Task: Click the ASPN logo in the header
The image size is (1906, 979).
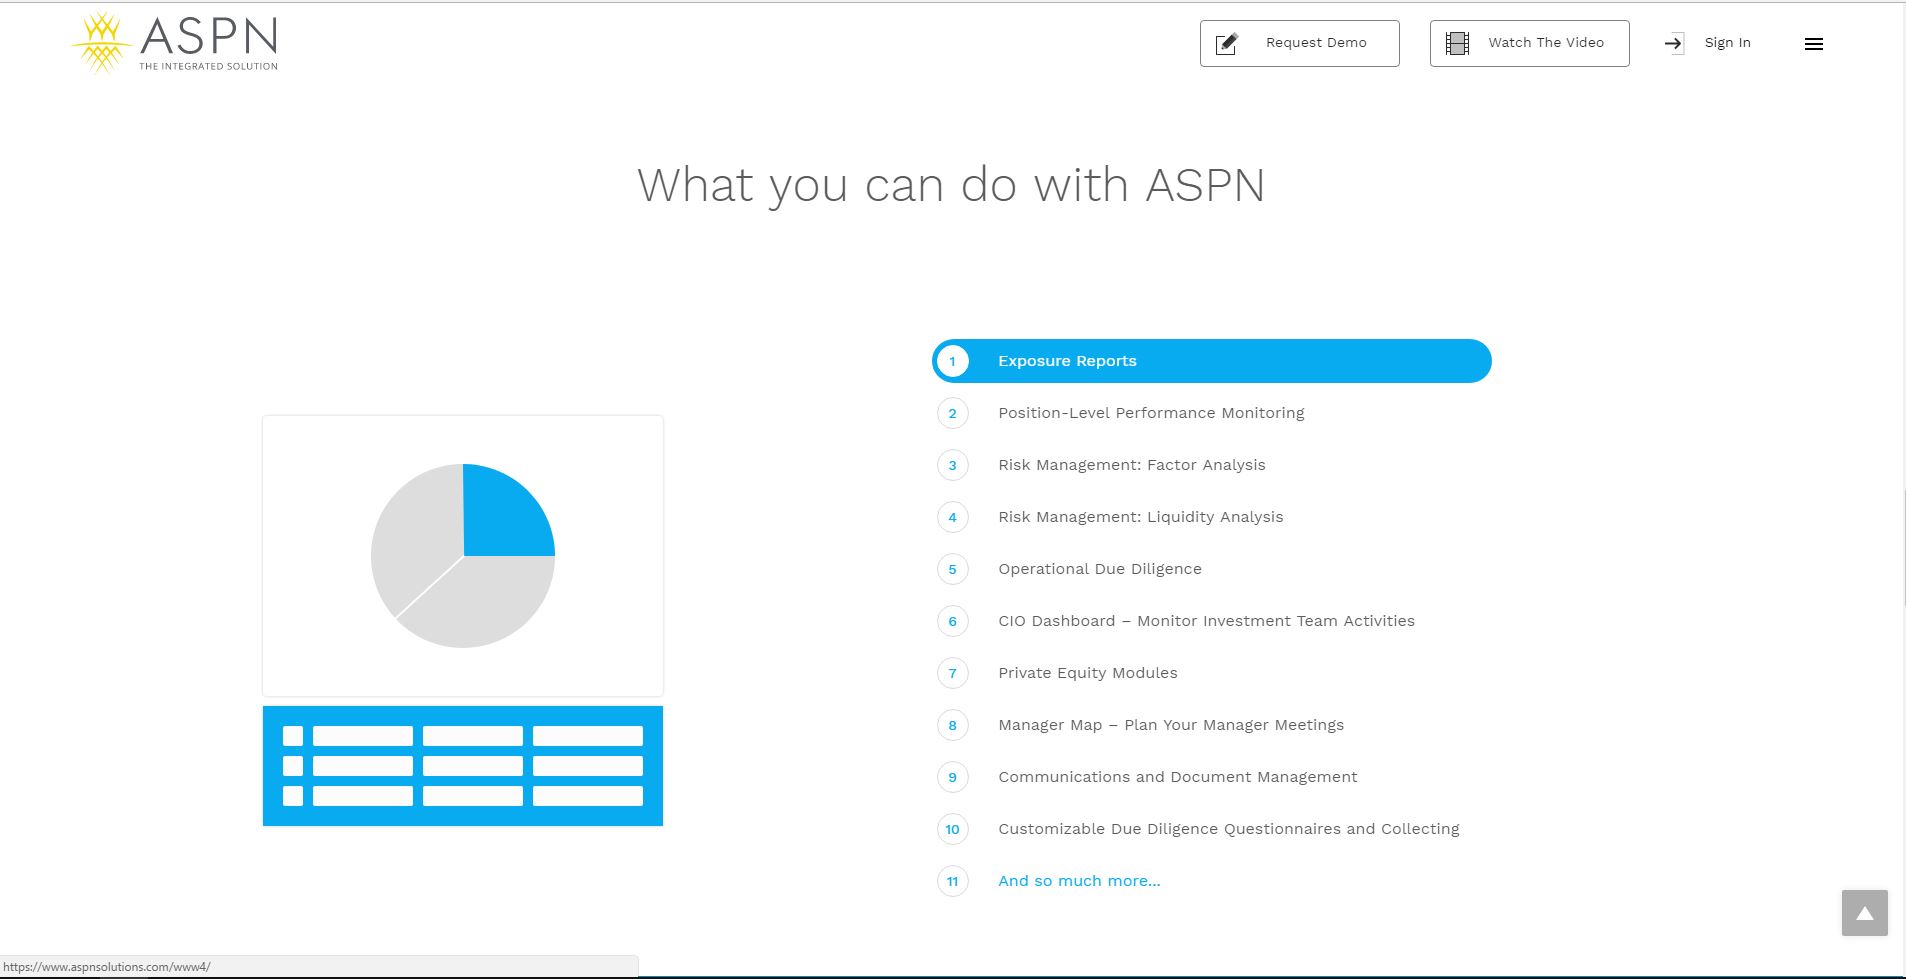Action: pyautogui.click(x=175, y=44)
